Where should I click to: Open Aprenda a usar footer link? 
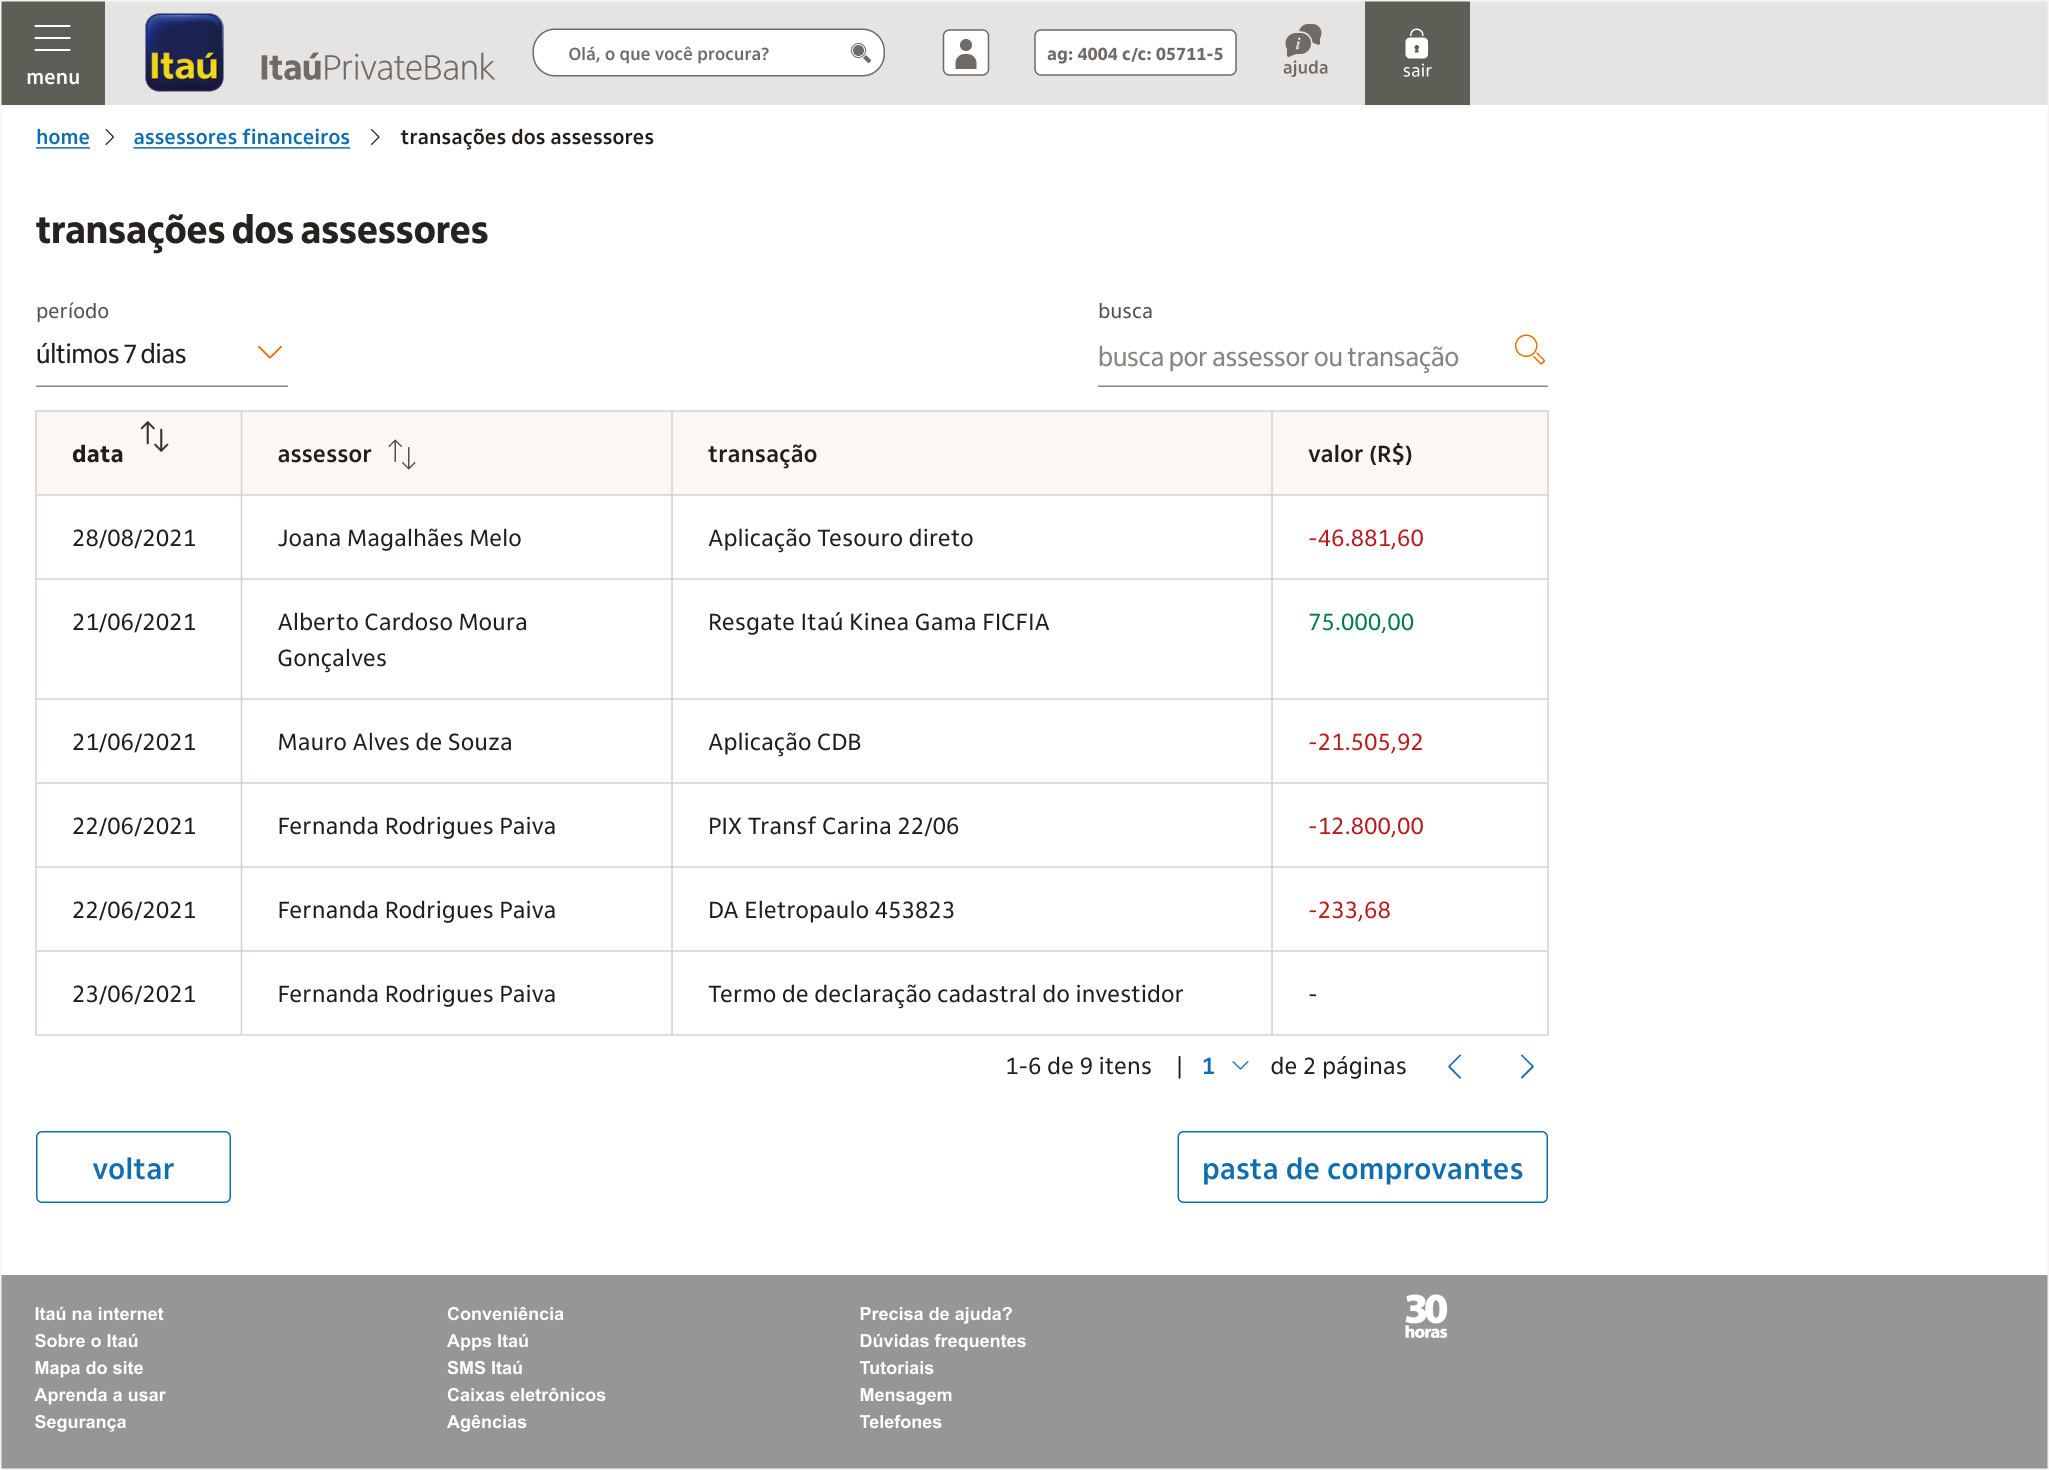(100, 1395)
